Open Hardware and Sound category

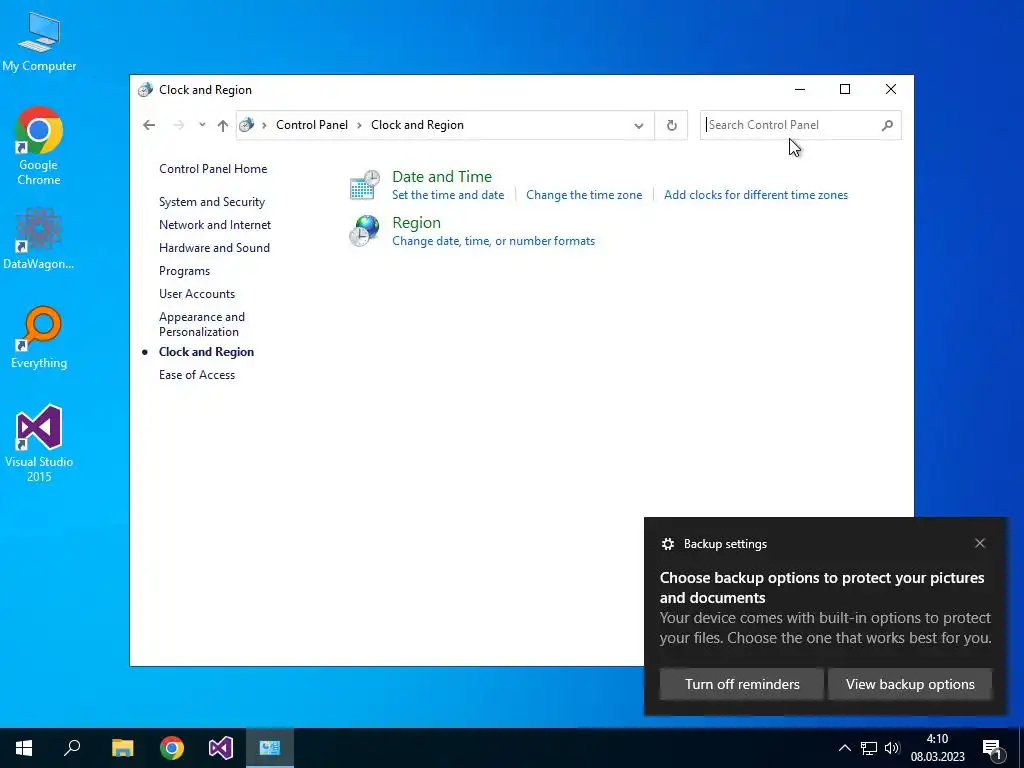coord(214,248)
